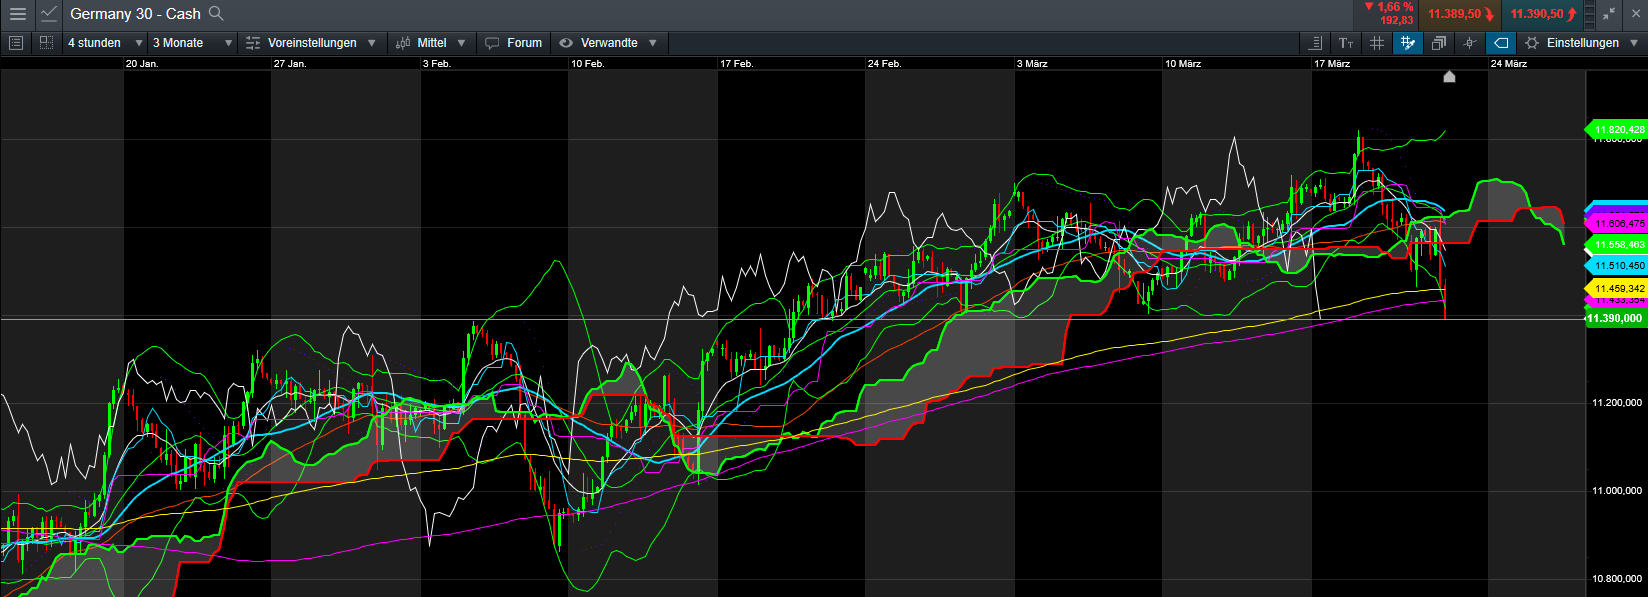Viewport: 1648px width, 597px height.
Task: Open the Einstellungen settings menu
Action: 1582,43
